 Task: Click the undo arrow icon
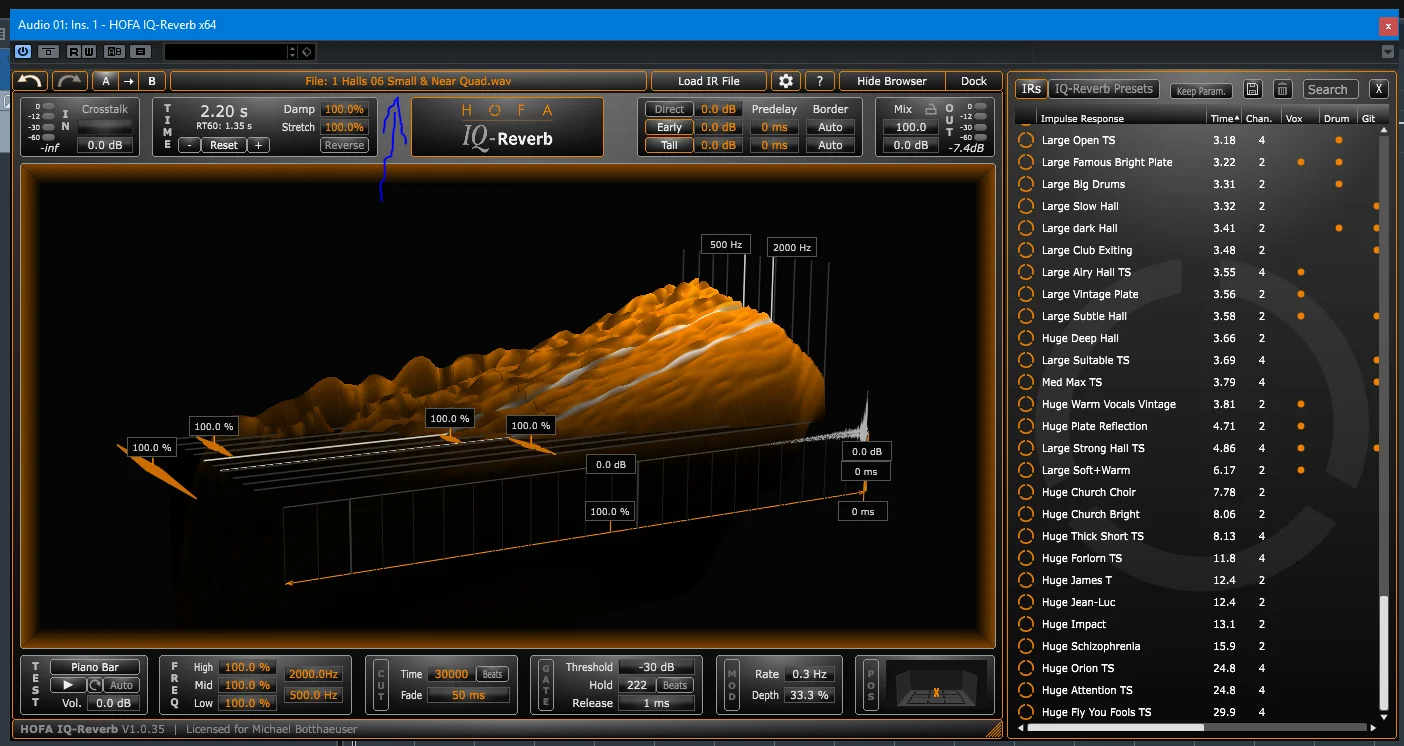tap(31, 81)
